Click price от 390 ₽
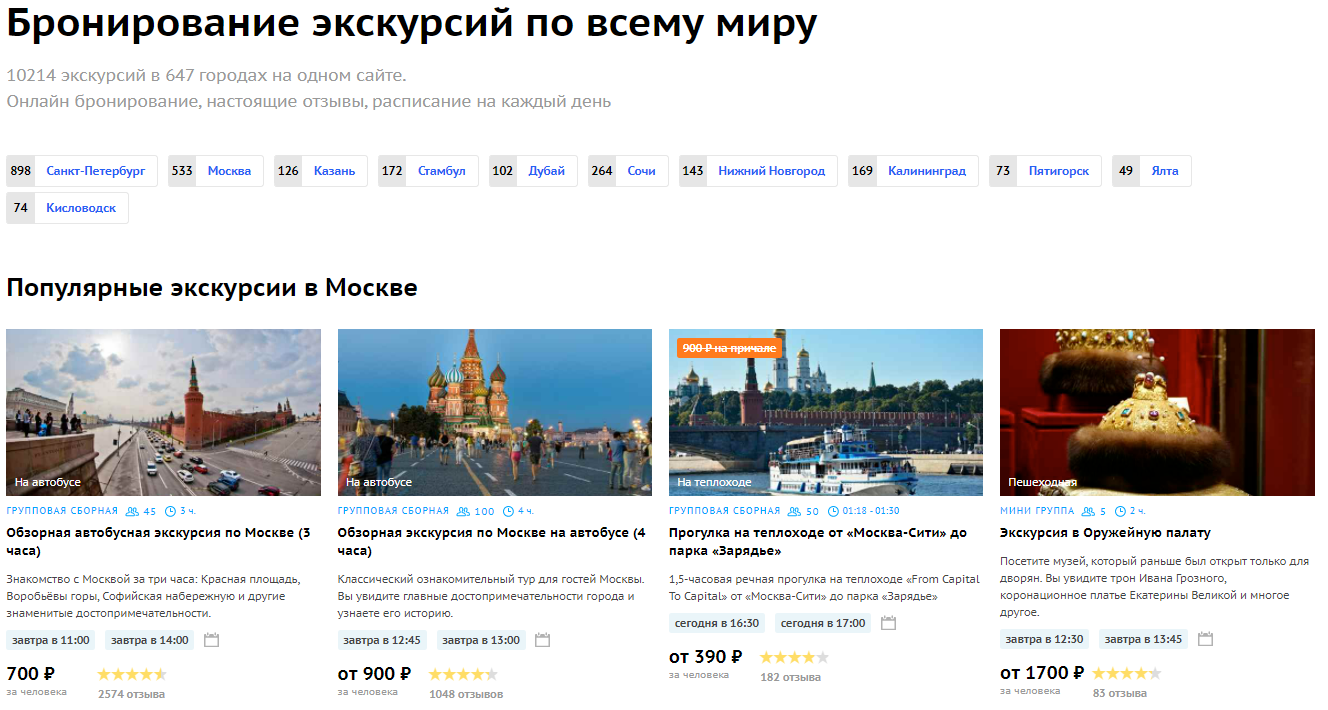Image resolution: width=1328 pixels, height=710 pixels. [x=706, y=657]
